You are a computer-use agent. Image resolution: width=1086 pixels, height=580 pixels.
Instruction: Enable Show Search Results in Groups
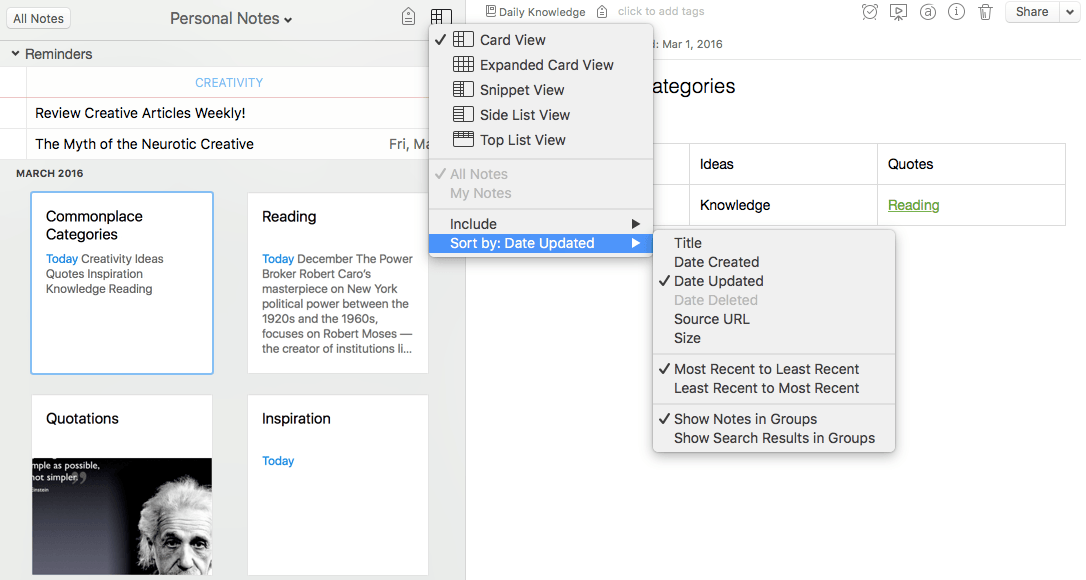tap(774, 438)
